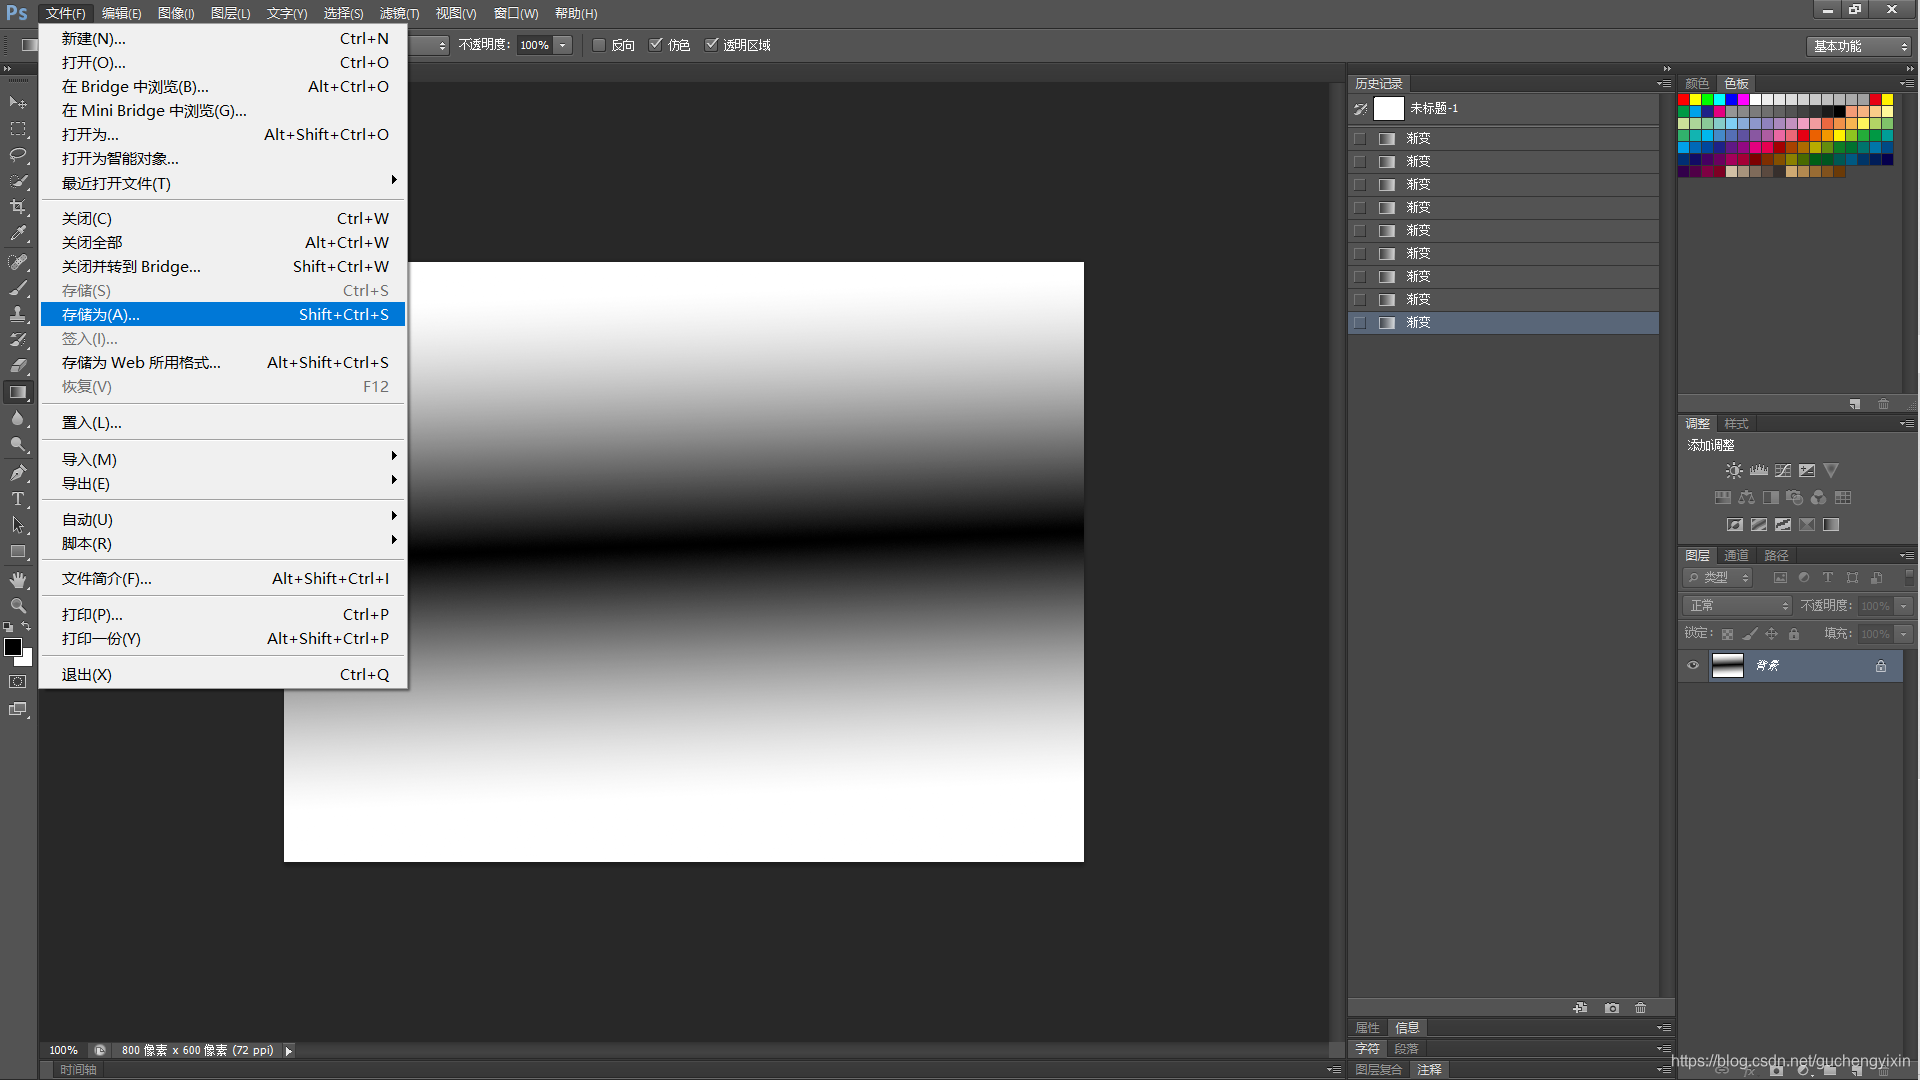This screenshot has height=1080, width=1920.
Task: Select the Rectangle shape tool
Action: [18, 551]
